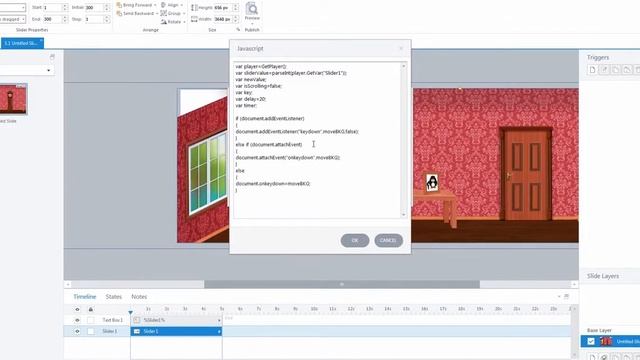640x360 pixels.
Task: Create a new trigger in Triggers panel
Action: point(593,70)
